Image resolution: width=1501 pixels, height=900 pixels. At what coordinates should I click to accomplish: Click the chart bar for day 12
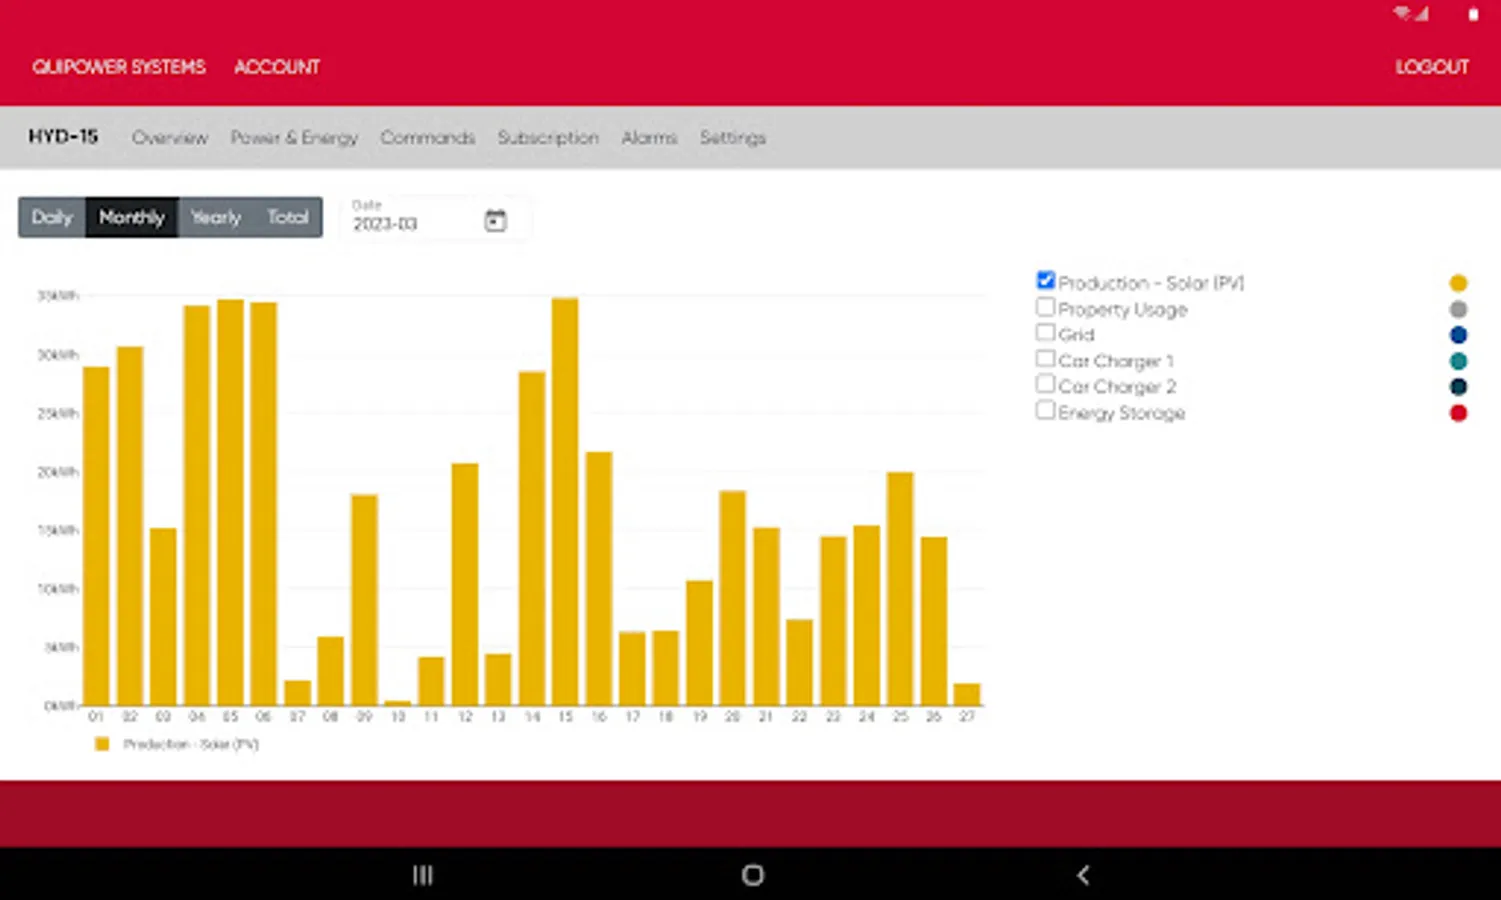(465, 584)
